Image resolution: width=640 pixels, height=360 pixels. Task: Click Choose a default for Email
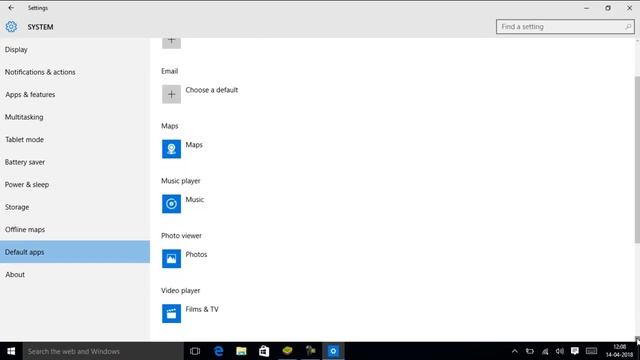(x=211, y=90)
